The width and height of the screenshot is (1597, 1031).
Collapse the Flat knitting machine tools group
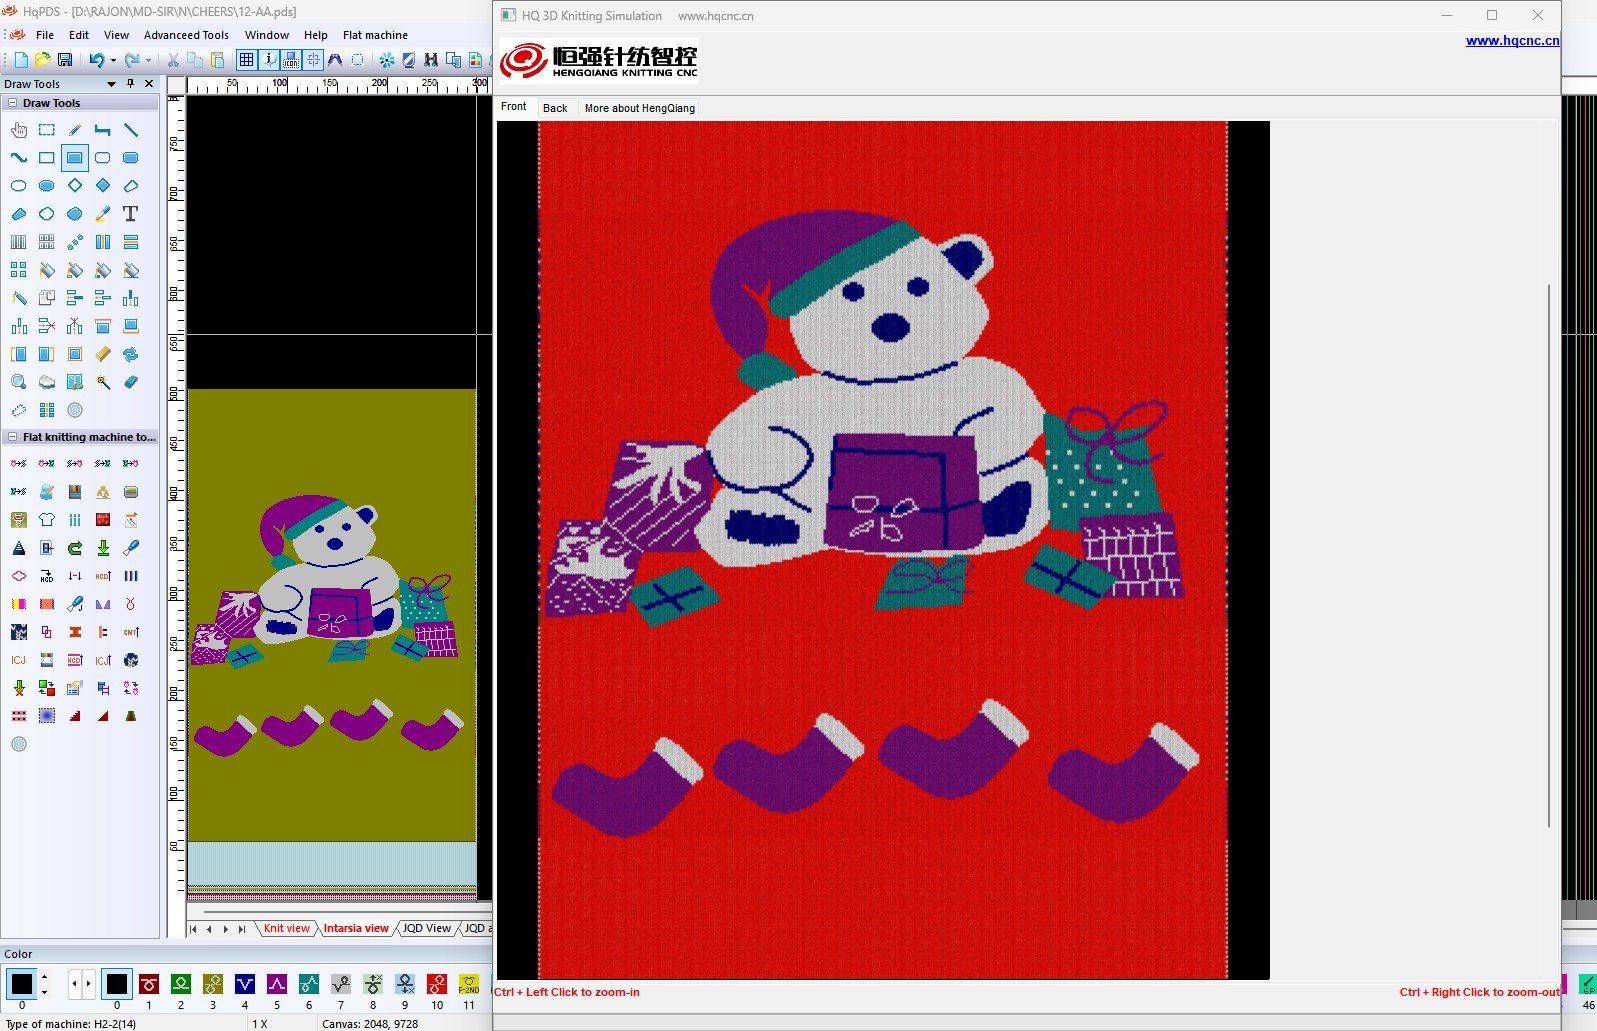pyautogui.click(x=12, y=437)
